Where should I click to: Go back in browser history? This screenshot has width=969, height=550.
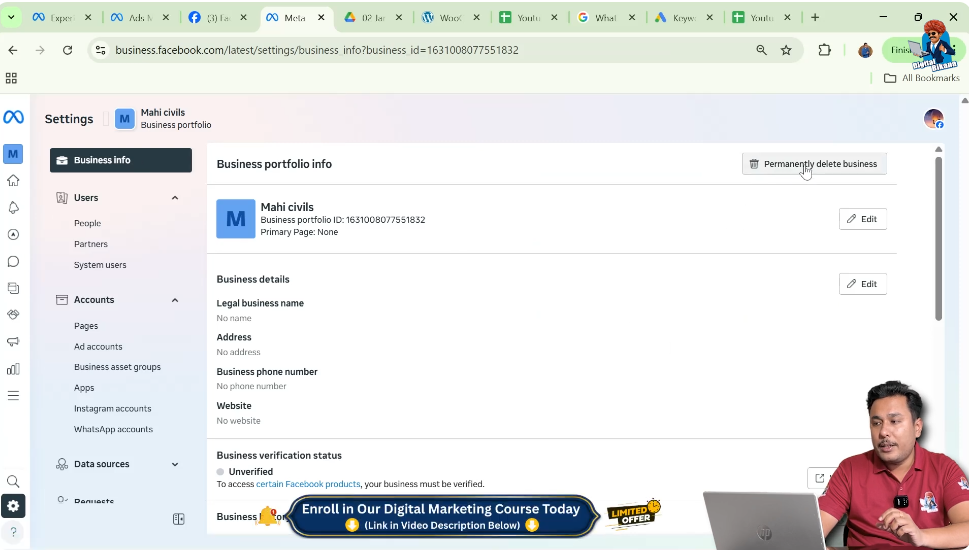click(x=13, y=50)
